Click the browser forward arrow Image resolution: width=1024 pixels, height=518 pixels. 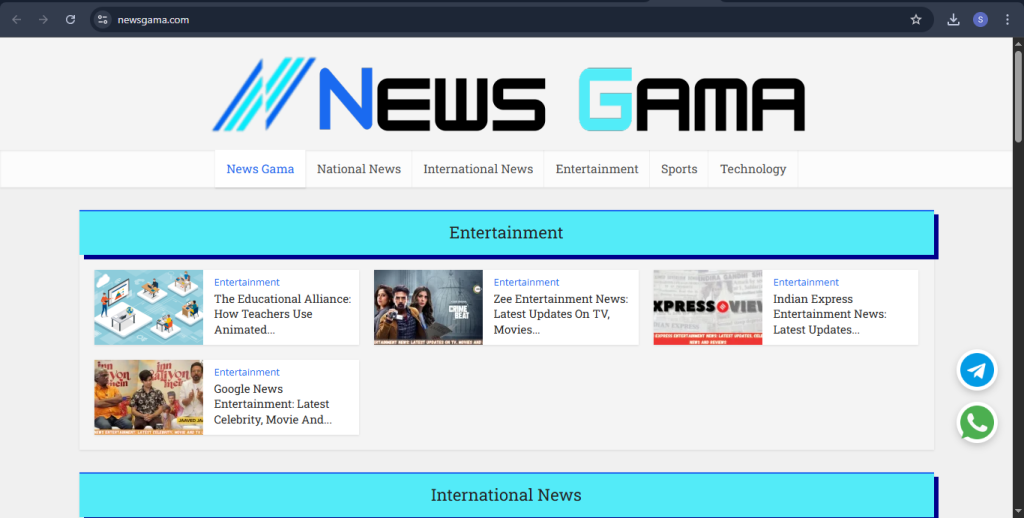43,20
